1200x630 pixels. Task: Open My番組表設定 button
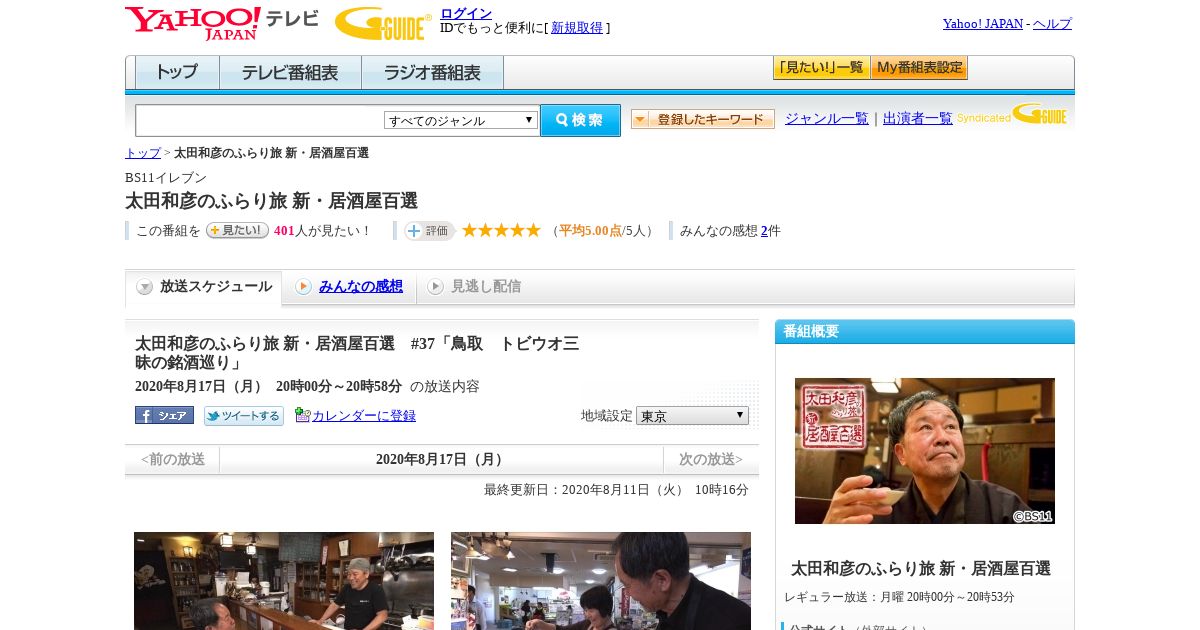919,68
